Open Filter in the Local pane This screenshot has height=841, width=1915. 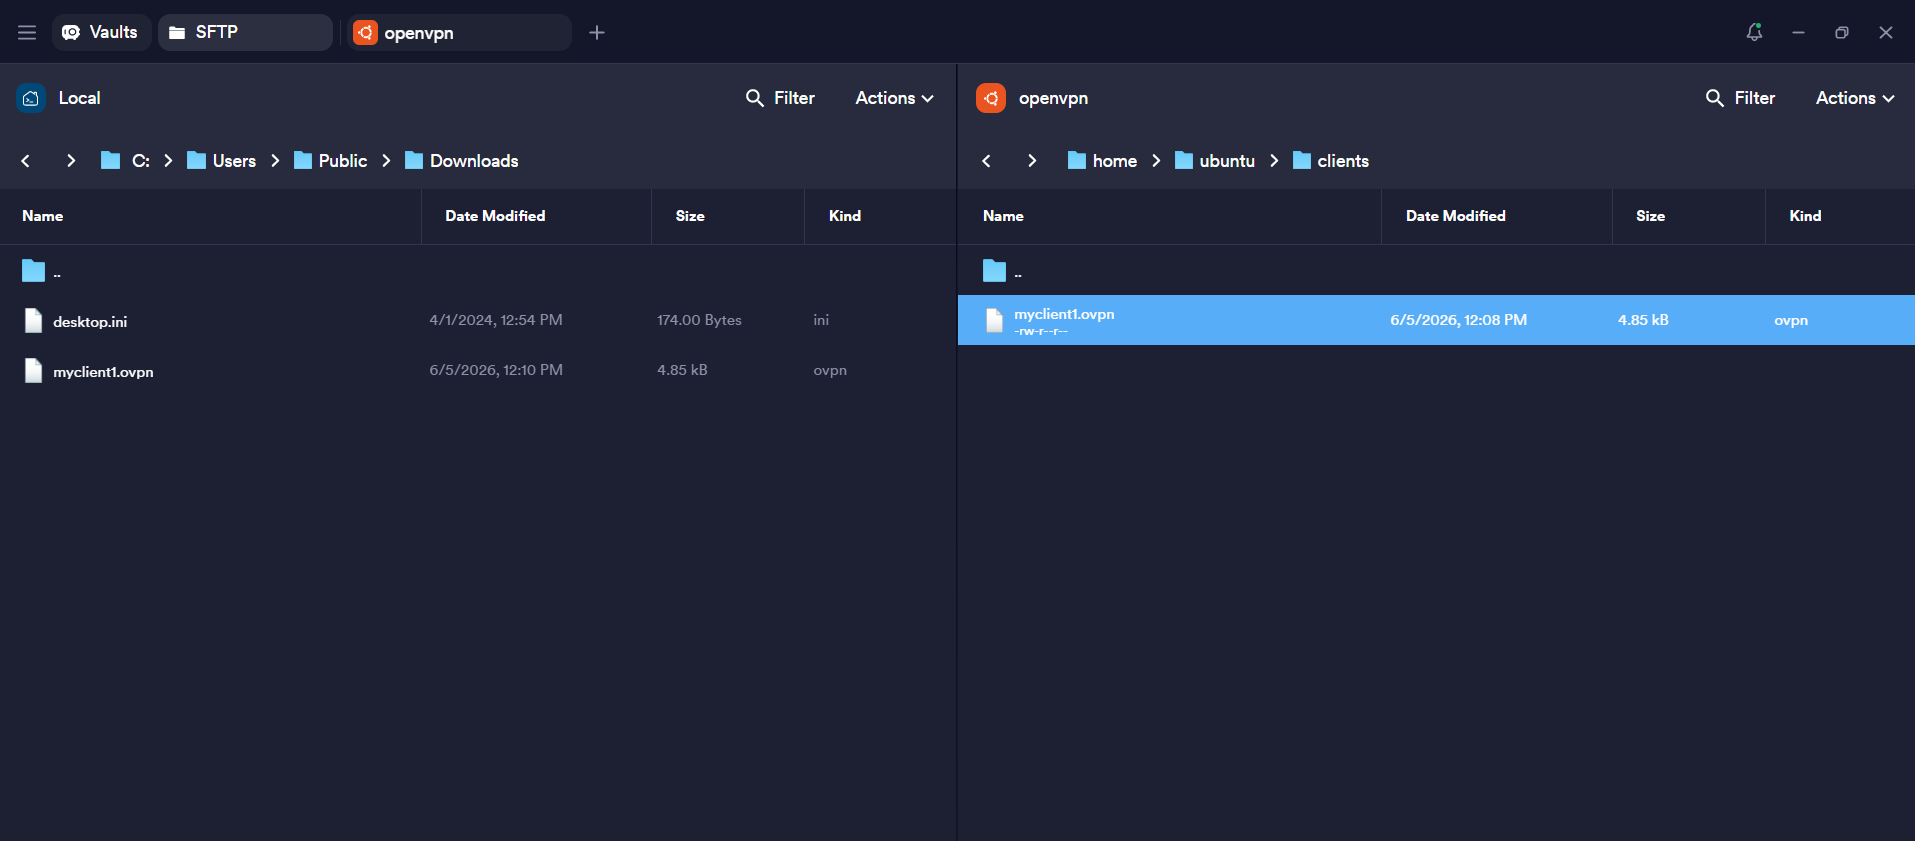pos(780,98)
